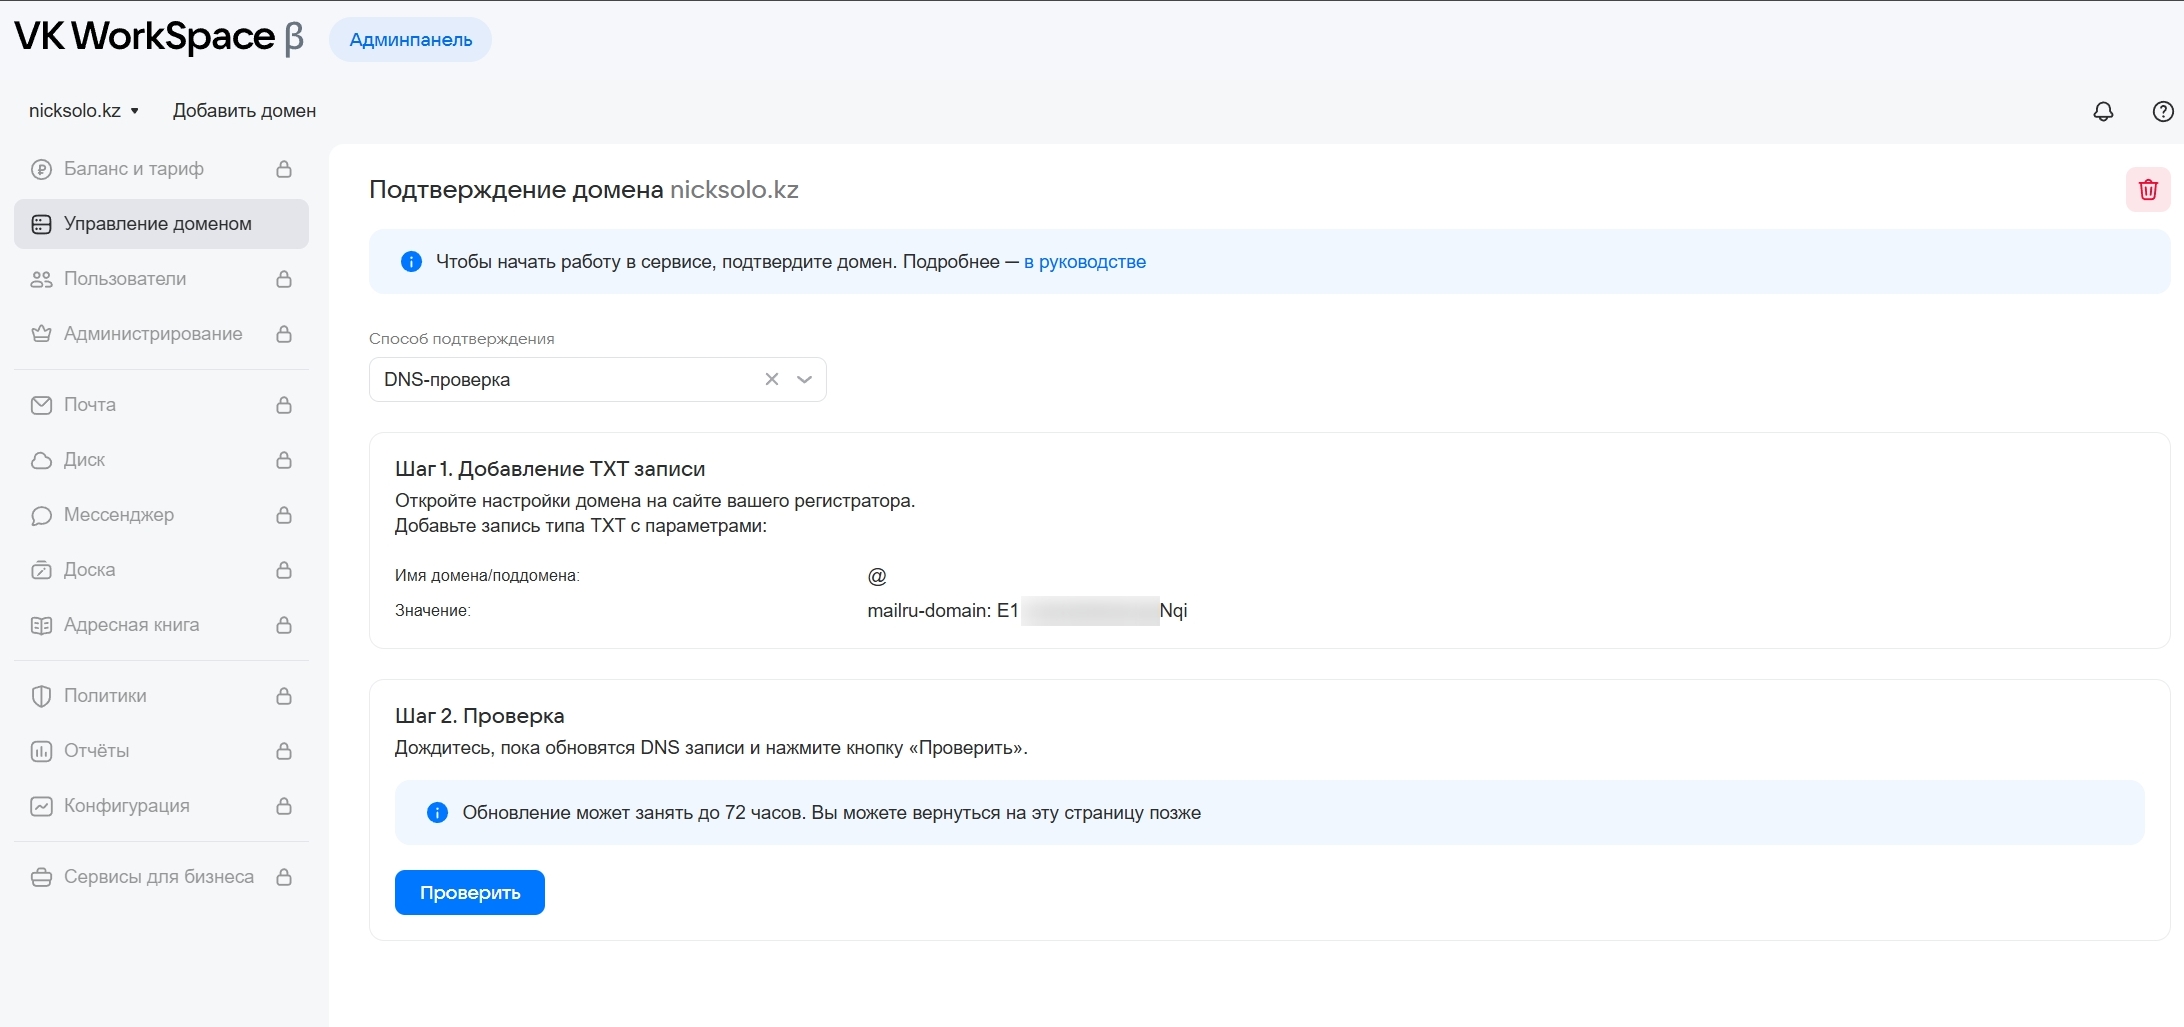The height and width of the screenshot is (1027, 2184).
Task: Select Администрирование in the sidebar
Action: pyautogui.click(x=152, y=334)
